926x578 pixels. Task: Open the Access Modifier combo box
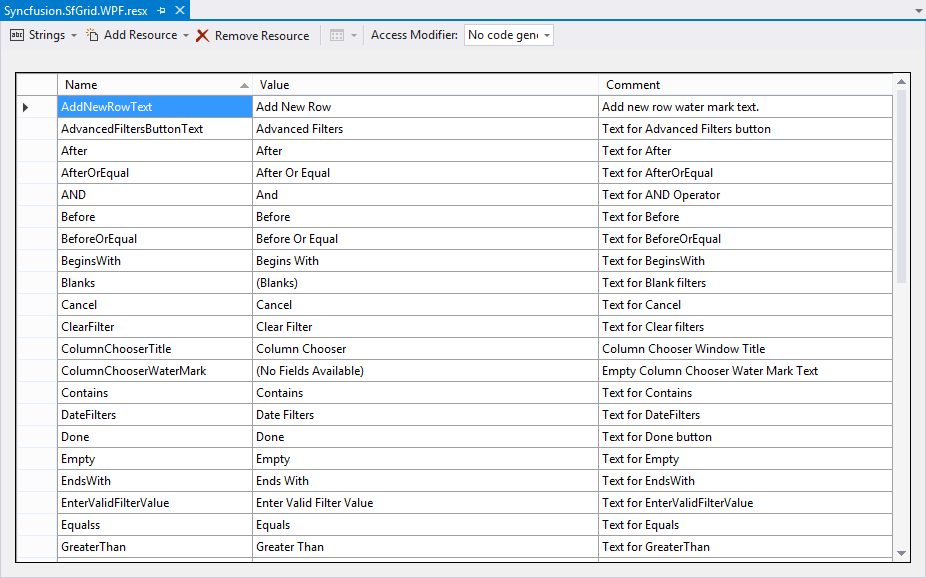pos(508,35)
